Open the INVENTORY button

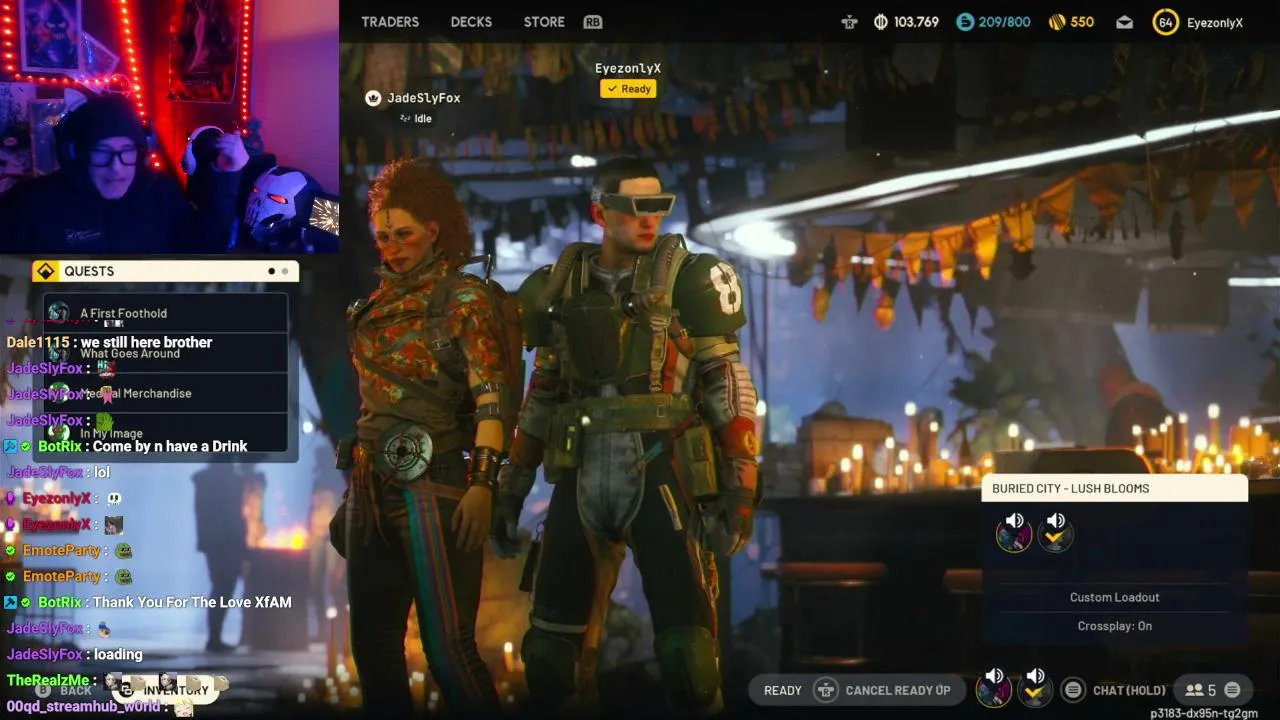[x=165, y=690]
